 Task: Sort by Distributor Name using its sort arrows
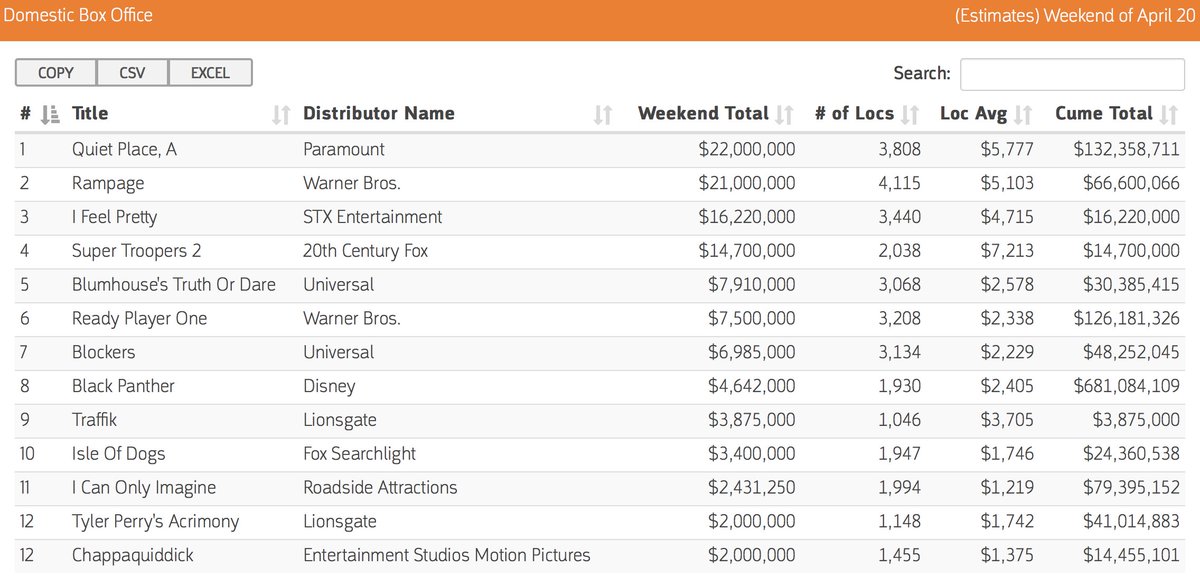pos(602,115)
